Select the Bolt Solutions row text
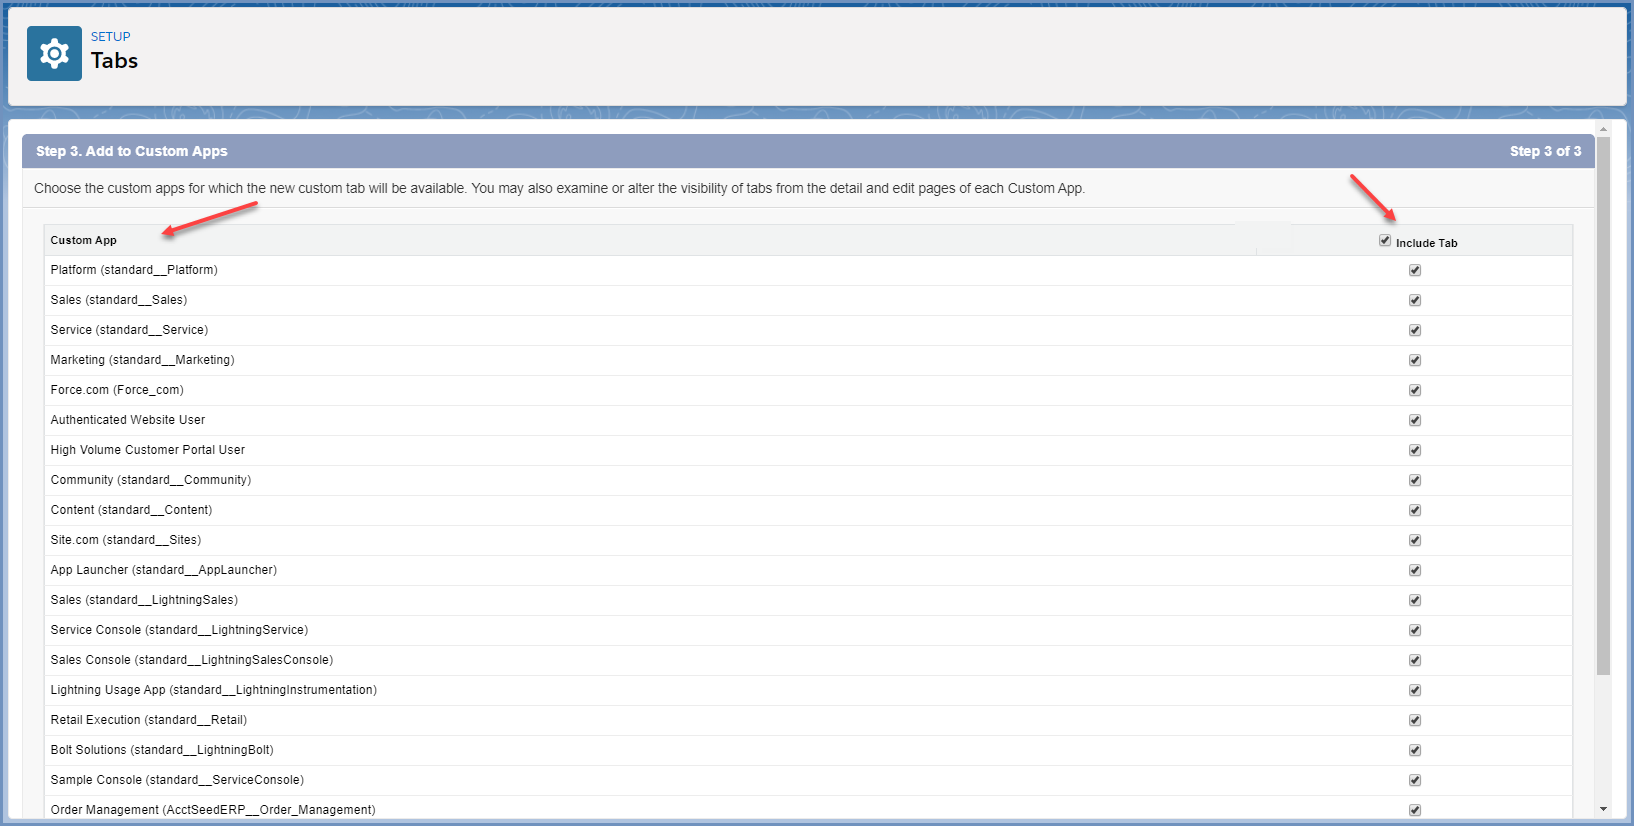 point(162,750)
